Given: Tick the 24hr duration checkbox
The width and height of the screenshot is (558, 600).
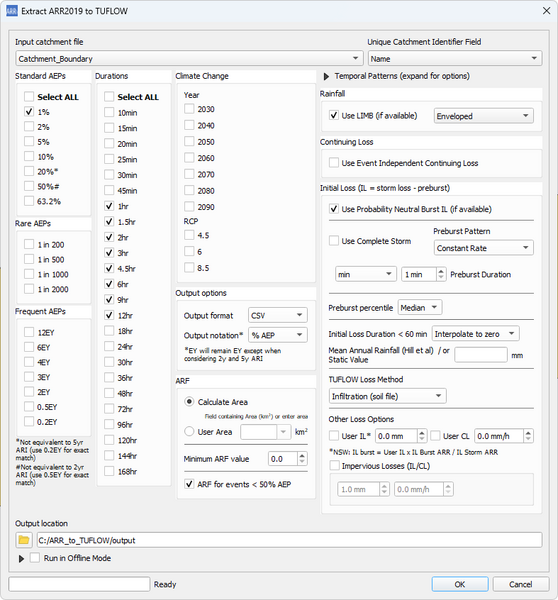Looking at the screenshot, I should (109, 346).
